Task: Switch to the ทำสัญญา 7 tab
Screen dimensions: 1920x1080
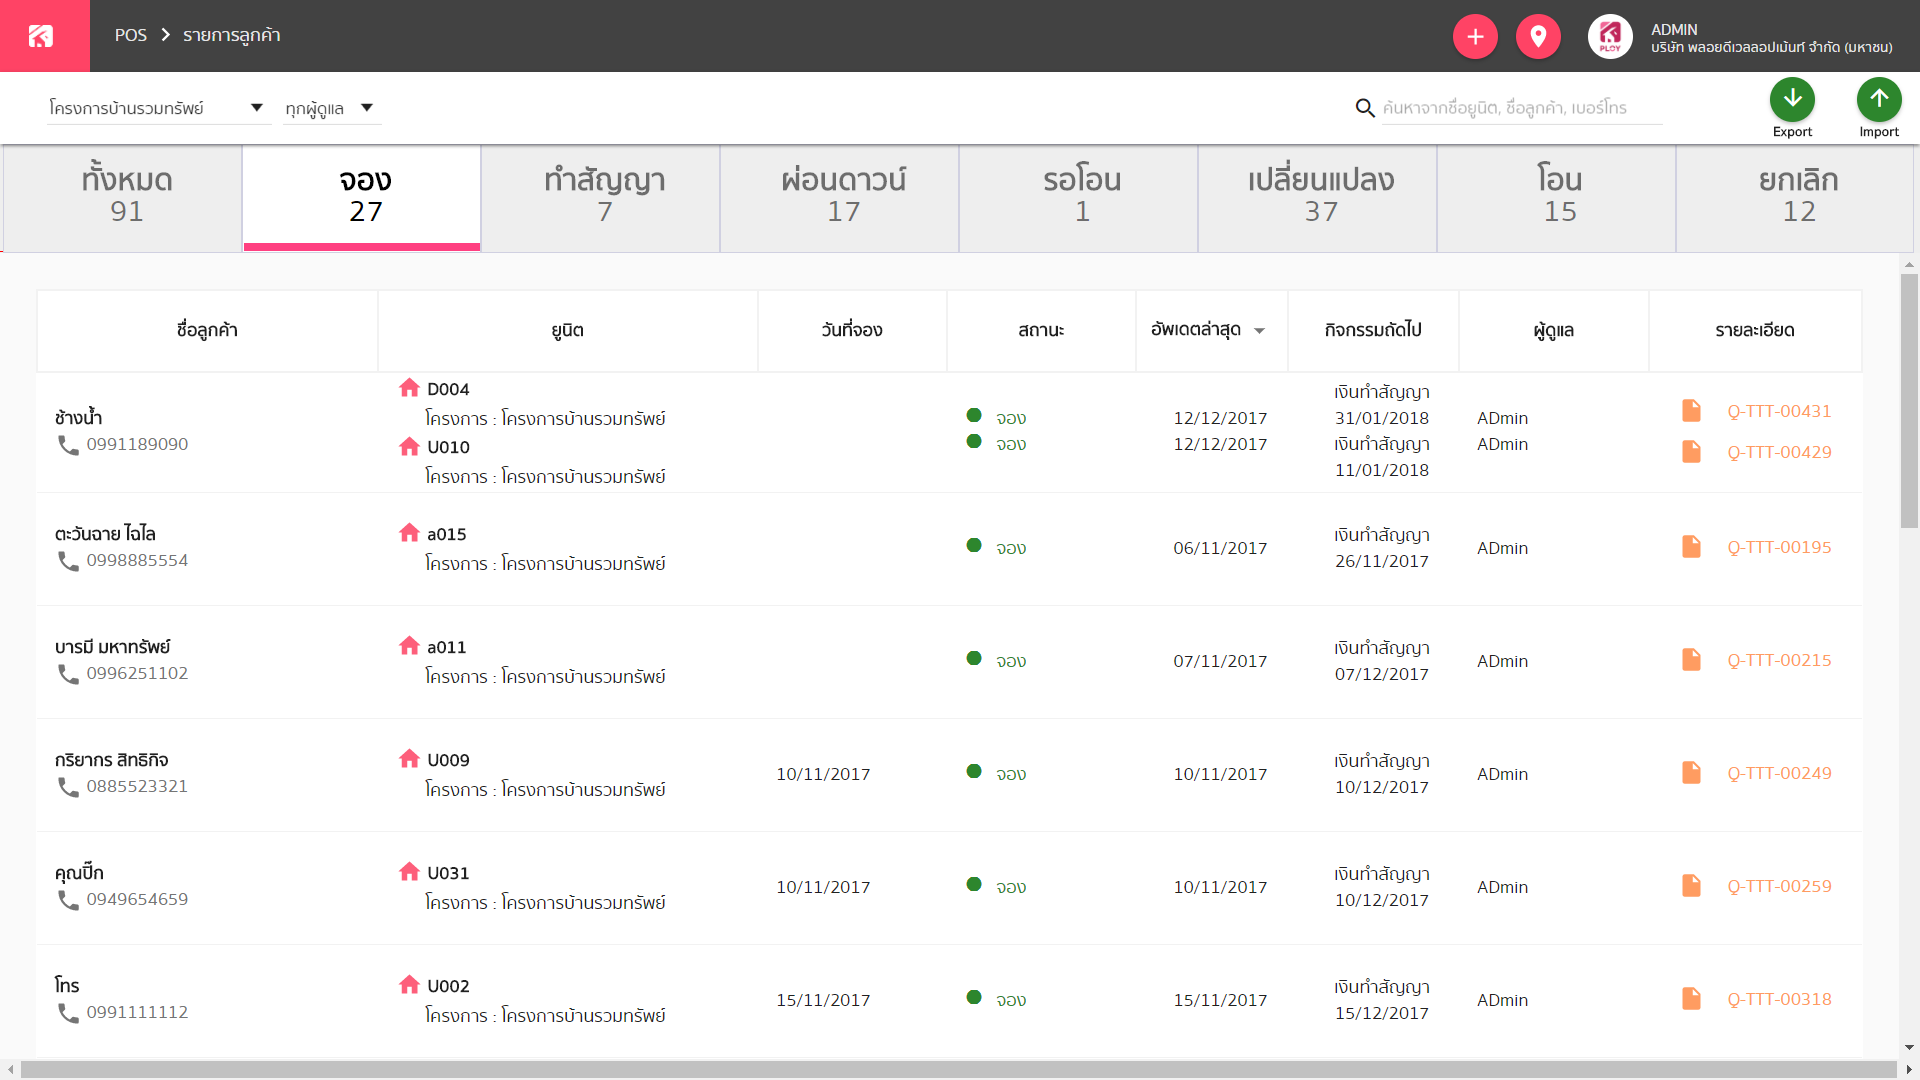Action: (601, 198)
